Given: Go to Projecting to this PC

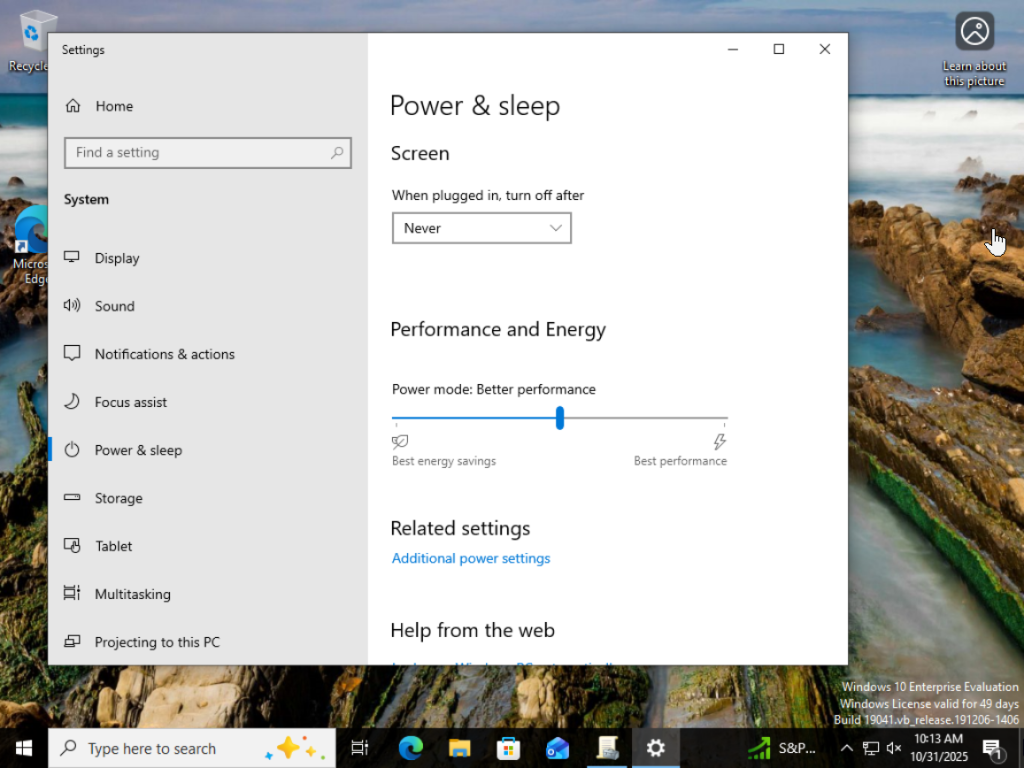Looking at the screenshot, I should tap(157, 642).
